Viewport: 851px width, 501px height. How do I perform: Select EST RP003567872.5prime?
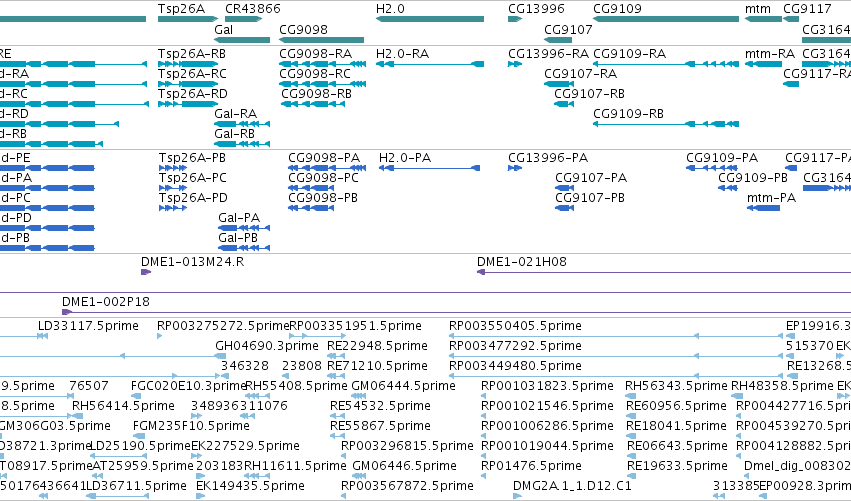point(407,486)
